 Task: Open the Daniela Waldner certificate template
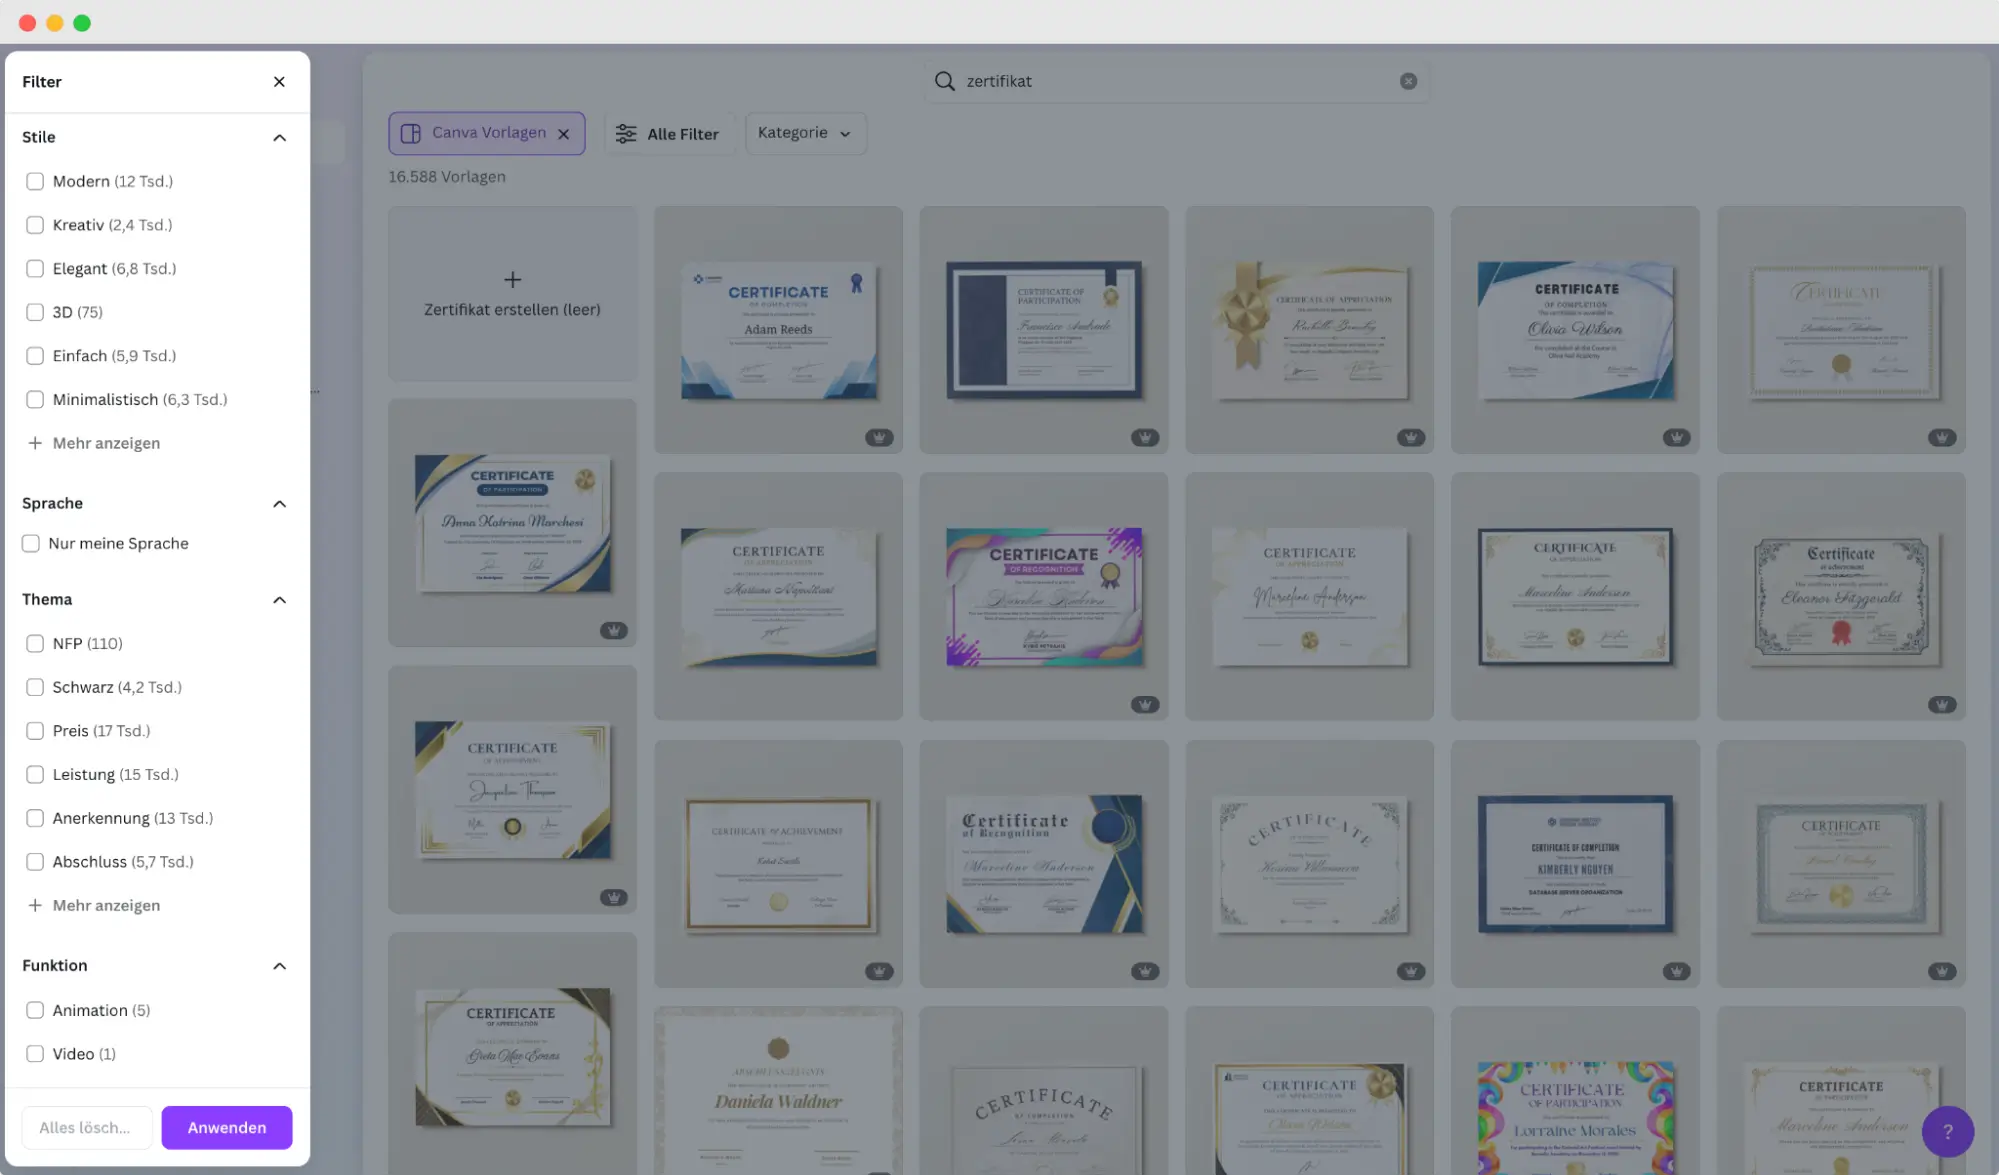coord(778,1092)
